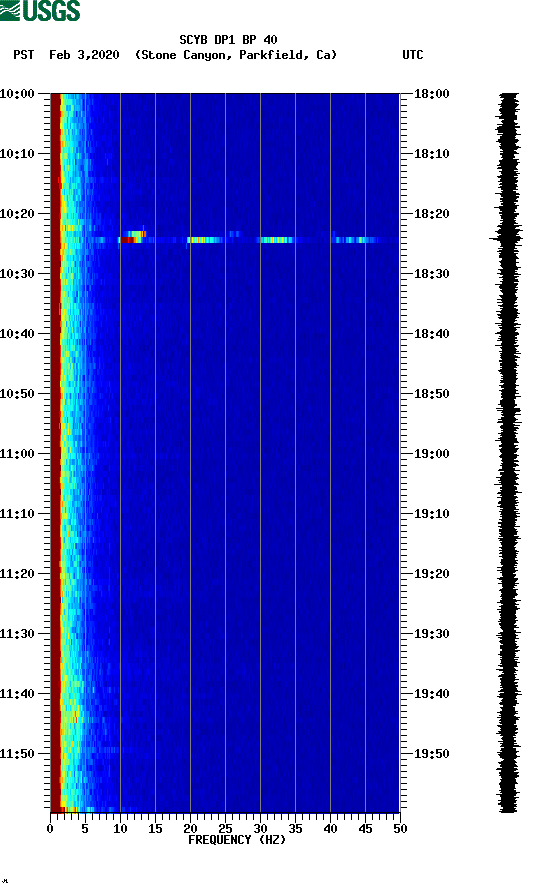Click the '40' frequency axis tick label

click(x=330, y=829)
